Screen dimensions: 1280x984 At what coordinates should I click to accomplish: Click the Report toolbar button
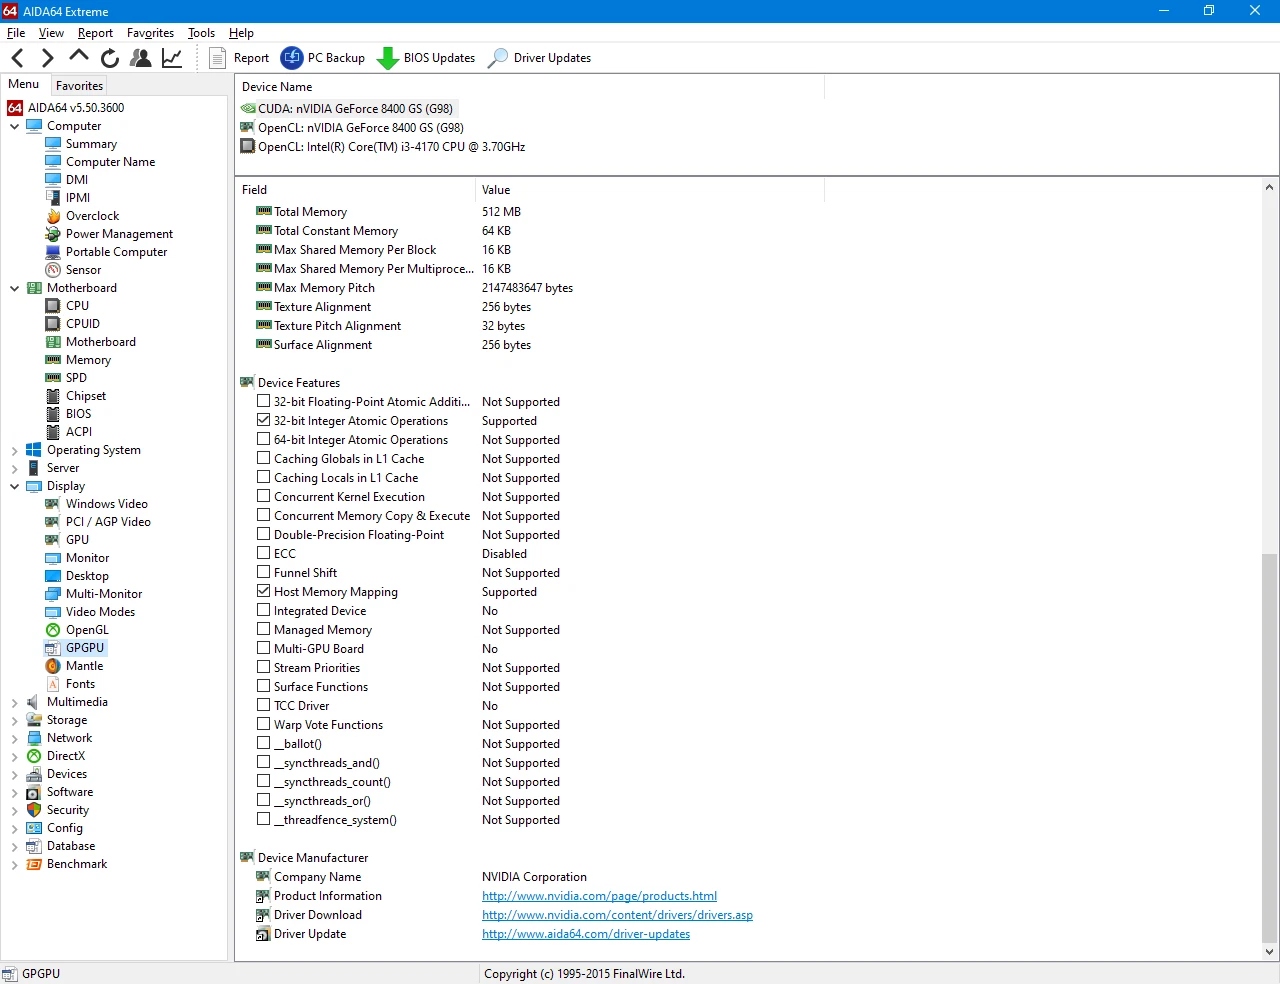coord(239,58)
